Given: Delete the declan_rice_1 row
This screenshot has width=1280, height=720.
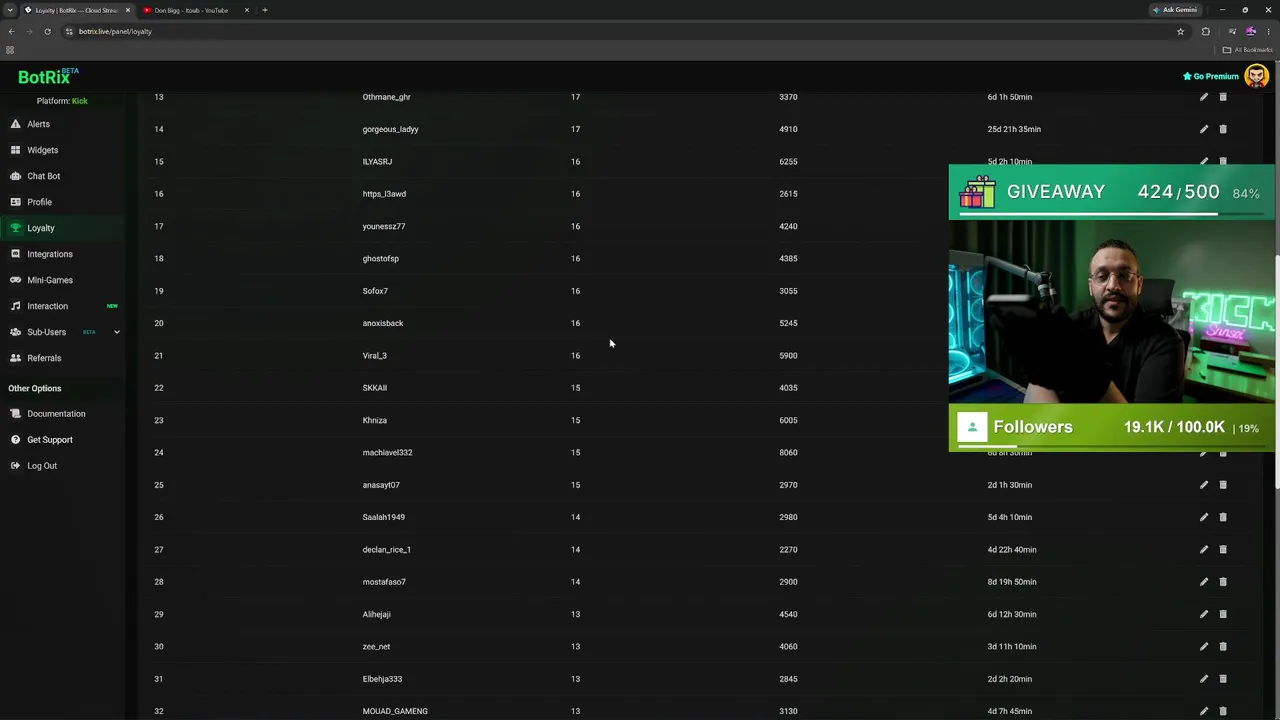Looking at the screenshot, I should click(1223, 549).
